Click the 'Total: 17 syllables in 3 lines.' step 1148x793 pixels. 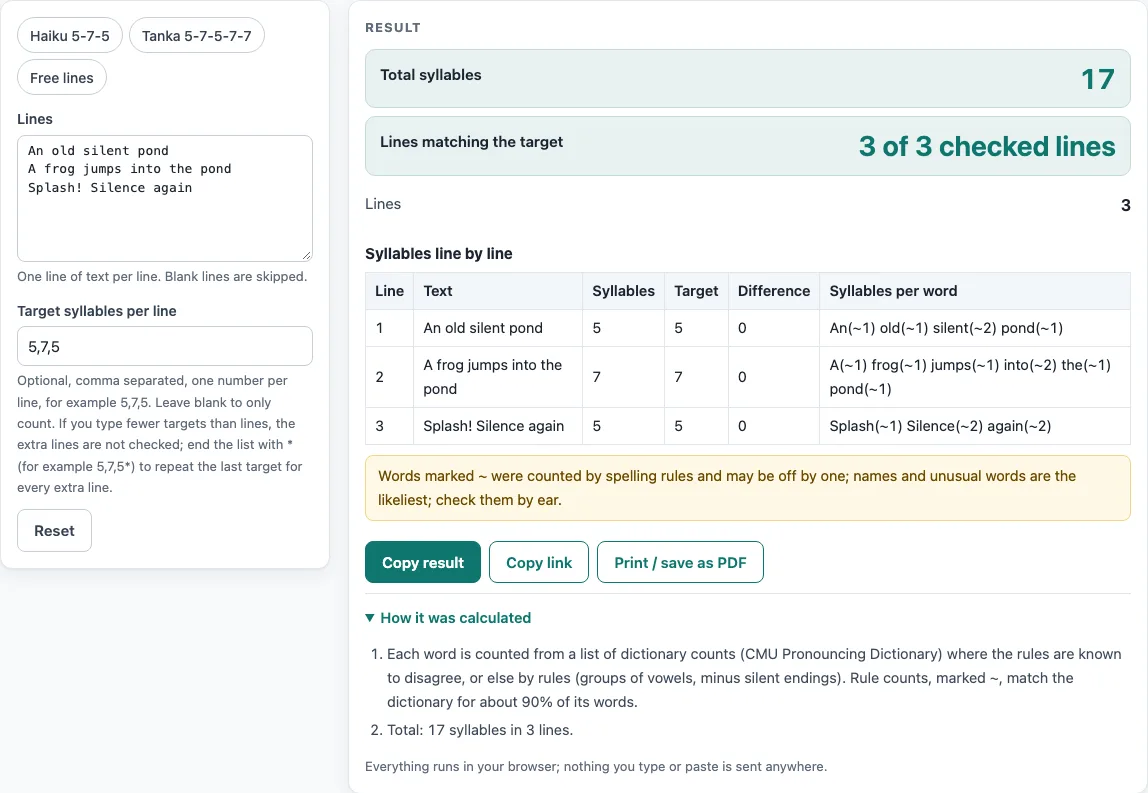click(x=480, y=730)
